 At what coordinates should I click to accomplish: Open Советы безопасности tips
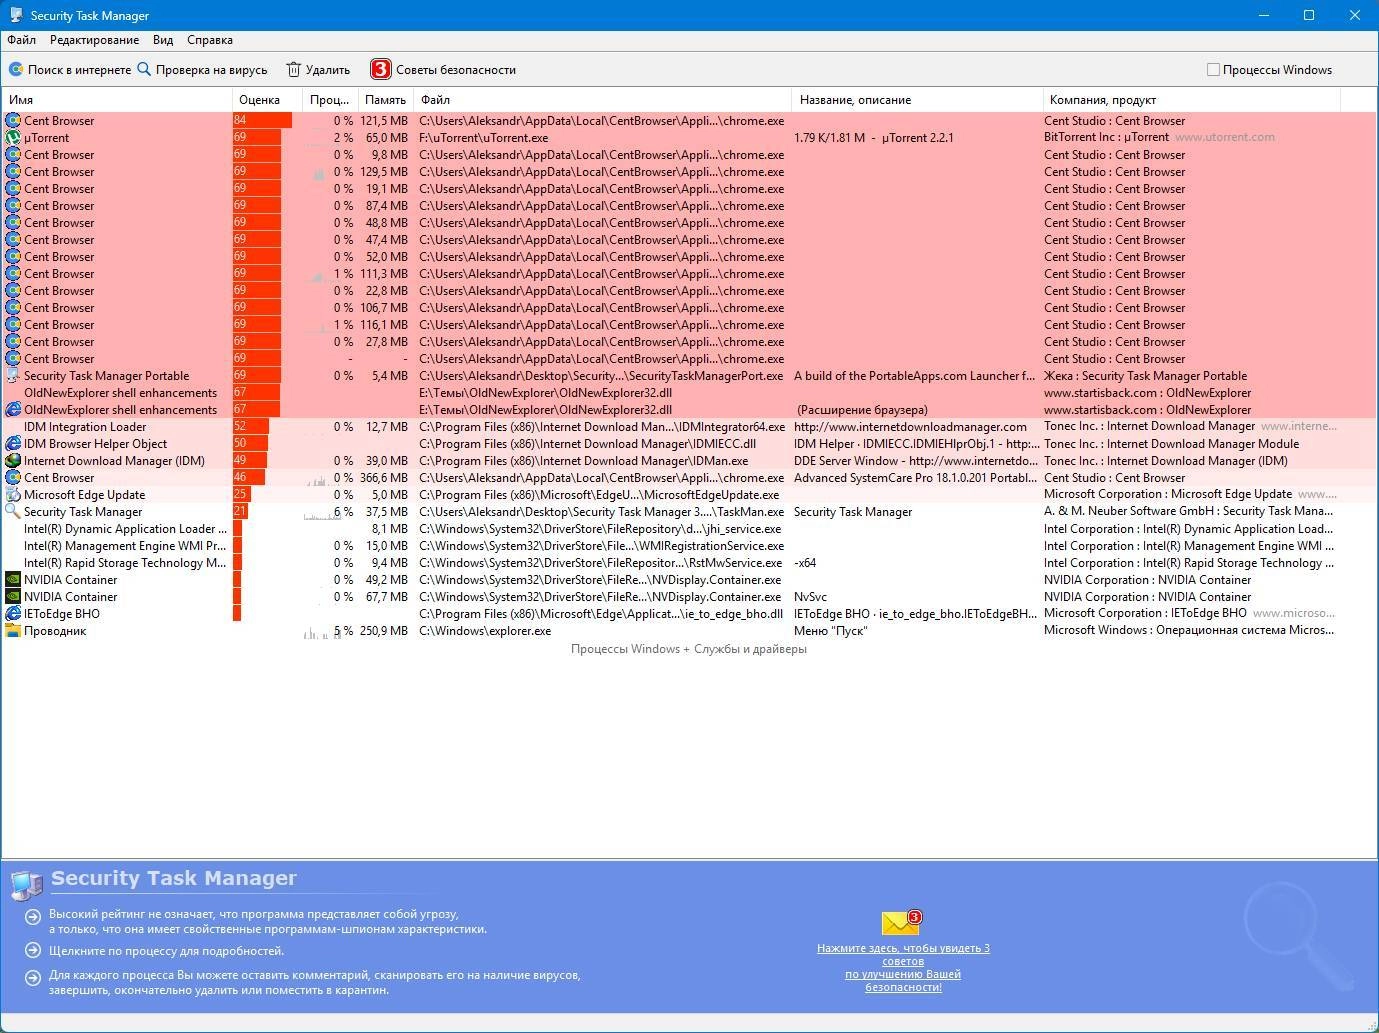pos(444,70)
